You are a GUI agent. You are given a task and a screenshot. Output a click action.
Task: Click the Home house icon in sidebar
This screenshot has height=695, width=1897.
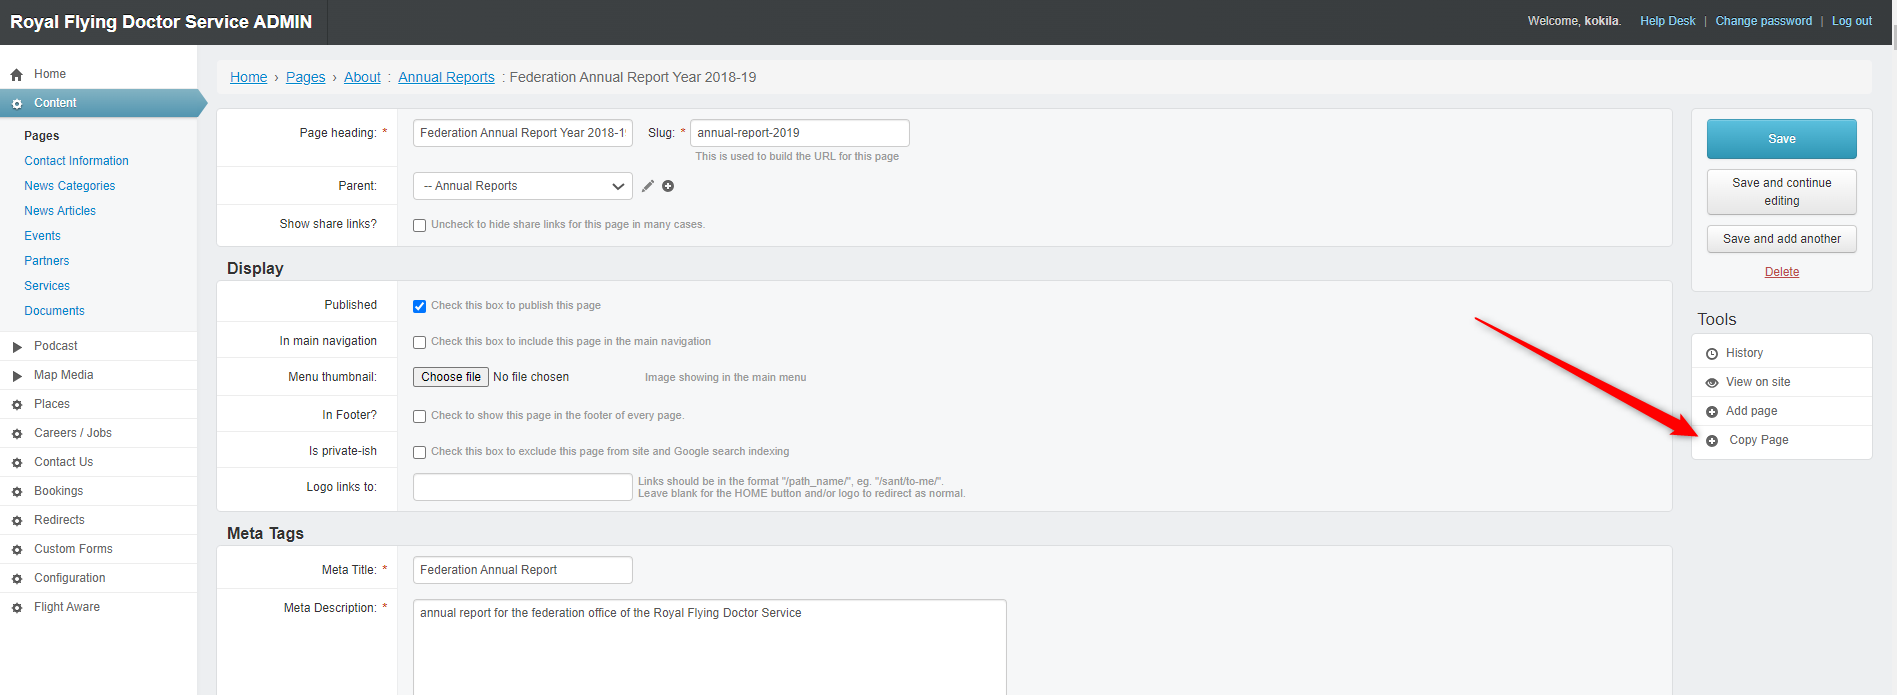[x=16, y=74]
